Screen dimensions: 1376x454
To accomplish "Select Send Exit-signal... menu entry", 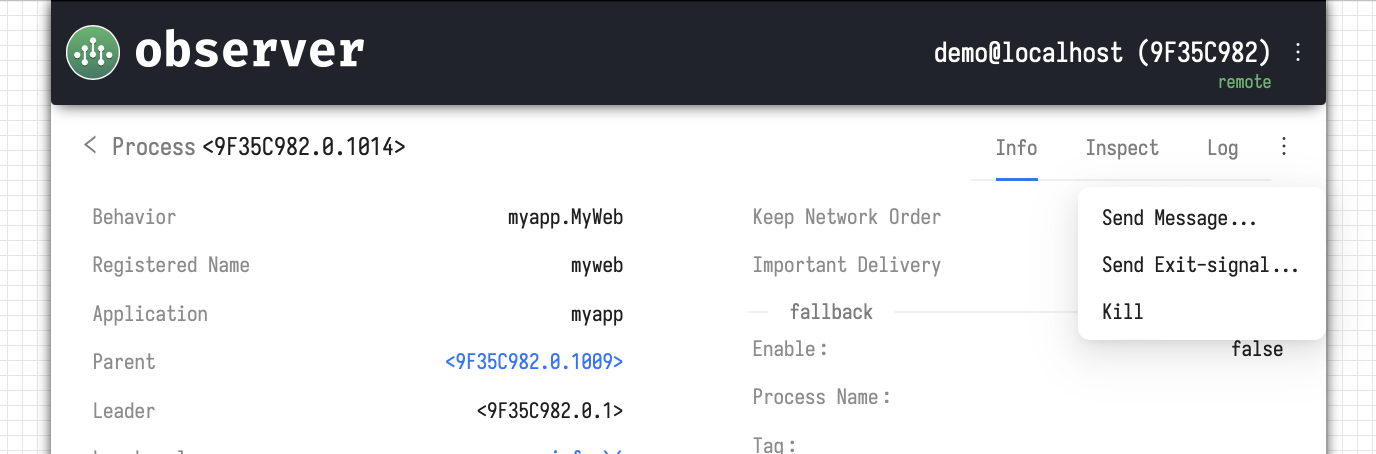I will click(1200, 265).
